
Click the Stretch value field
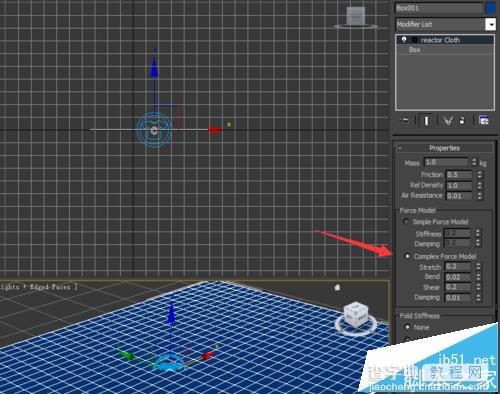(x=458, y=266)
